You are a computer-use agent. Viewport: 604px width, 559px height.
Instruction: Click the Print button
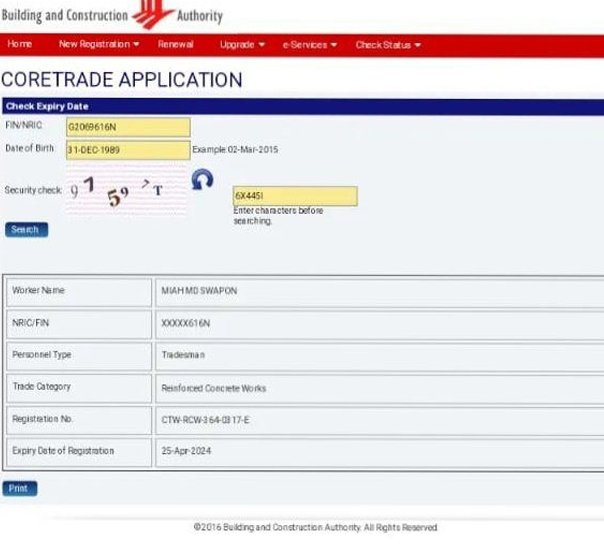(20, 488)
